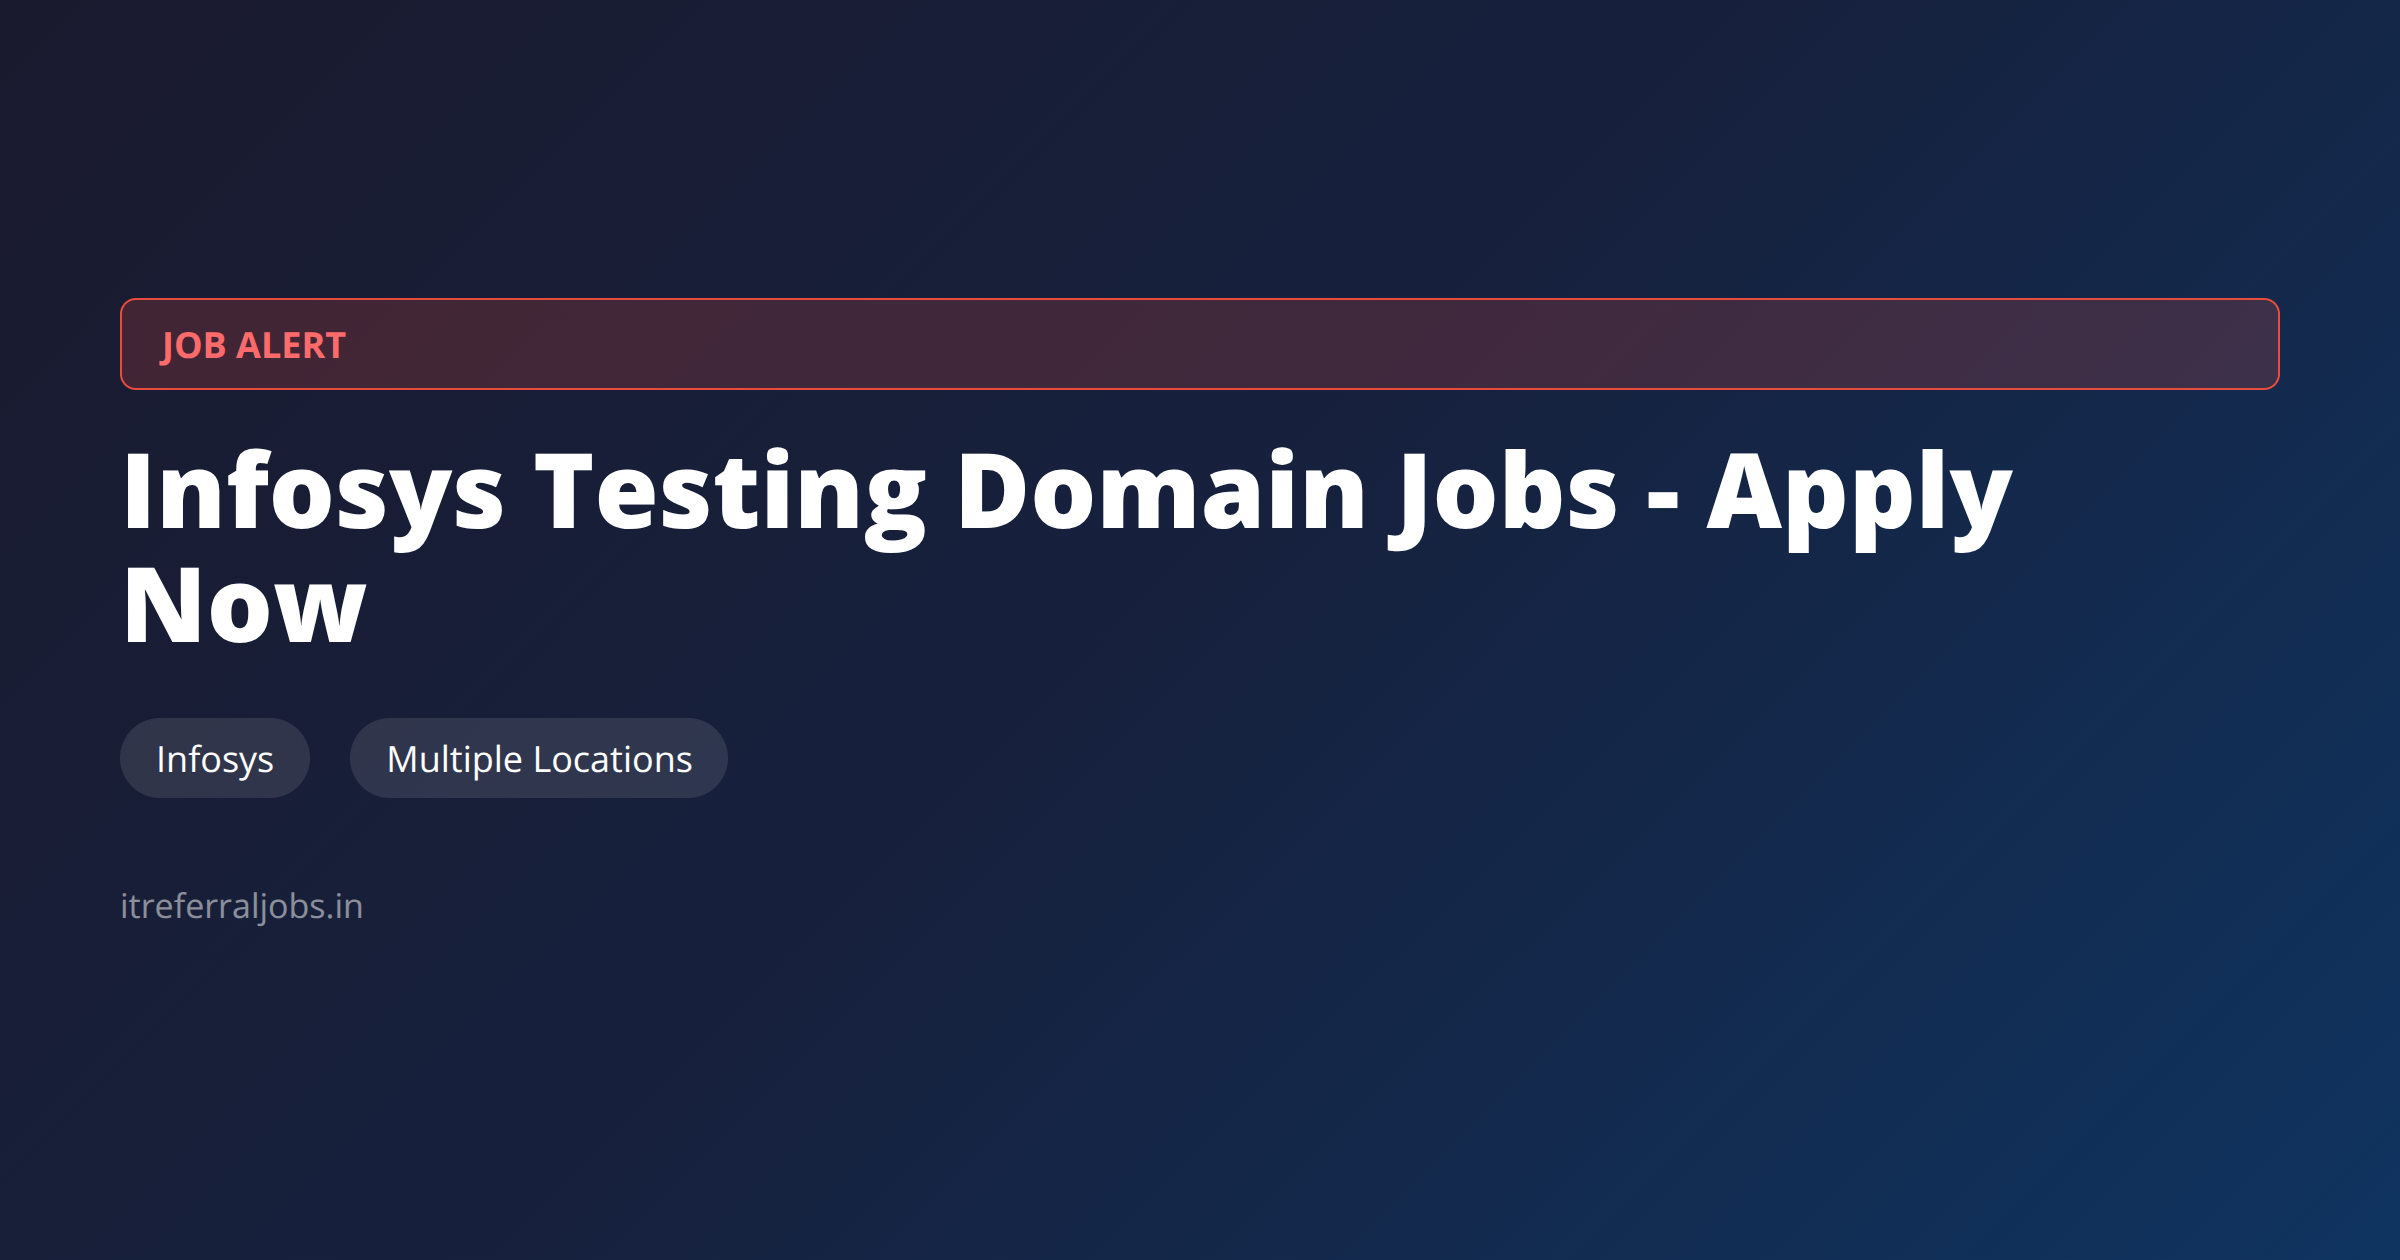
Task: Click the word Multiple in location pill
Action: pos(455,759)
